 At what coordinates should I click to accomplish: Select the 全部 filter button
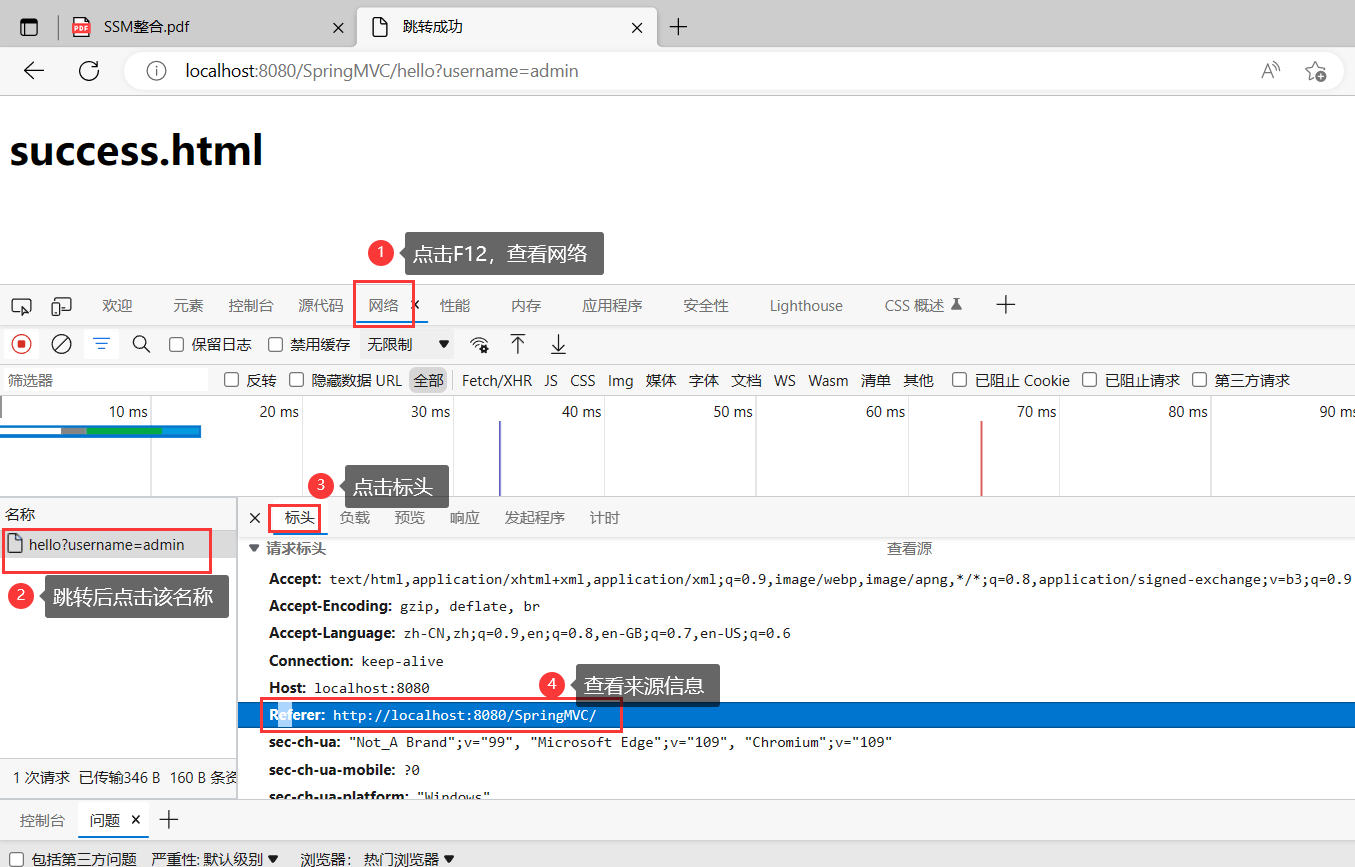428,380
